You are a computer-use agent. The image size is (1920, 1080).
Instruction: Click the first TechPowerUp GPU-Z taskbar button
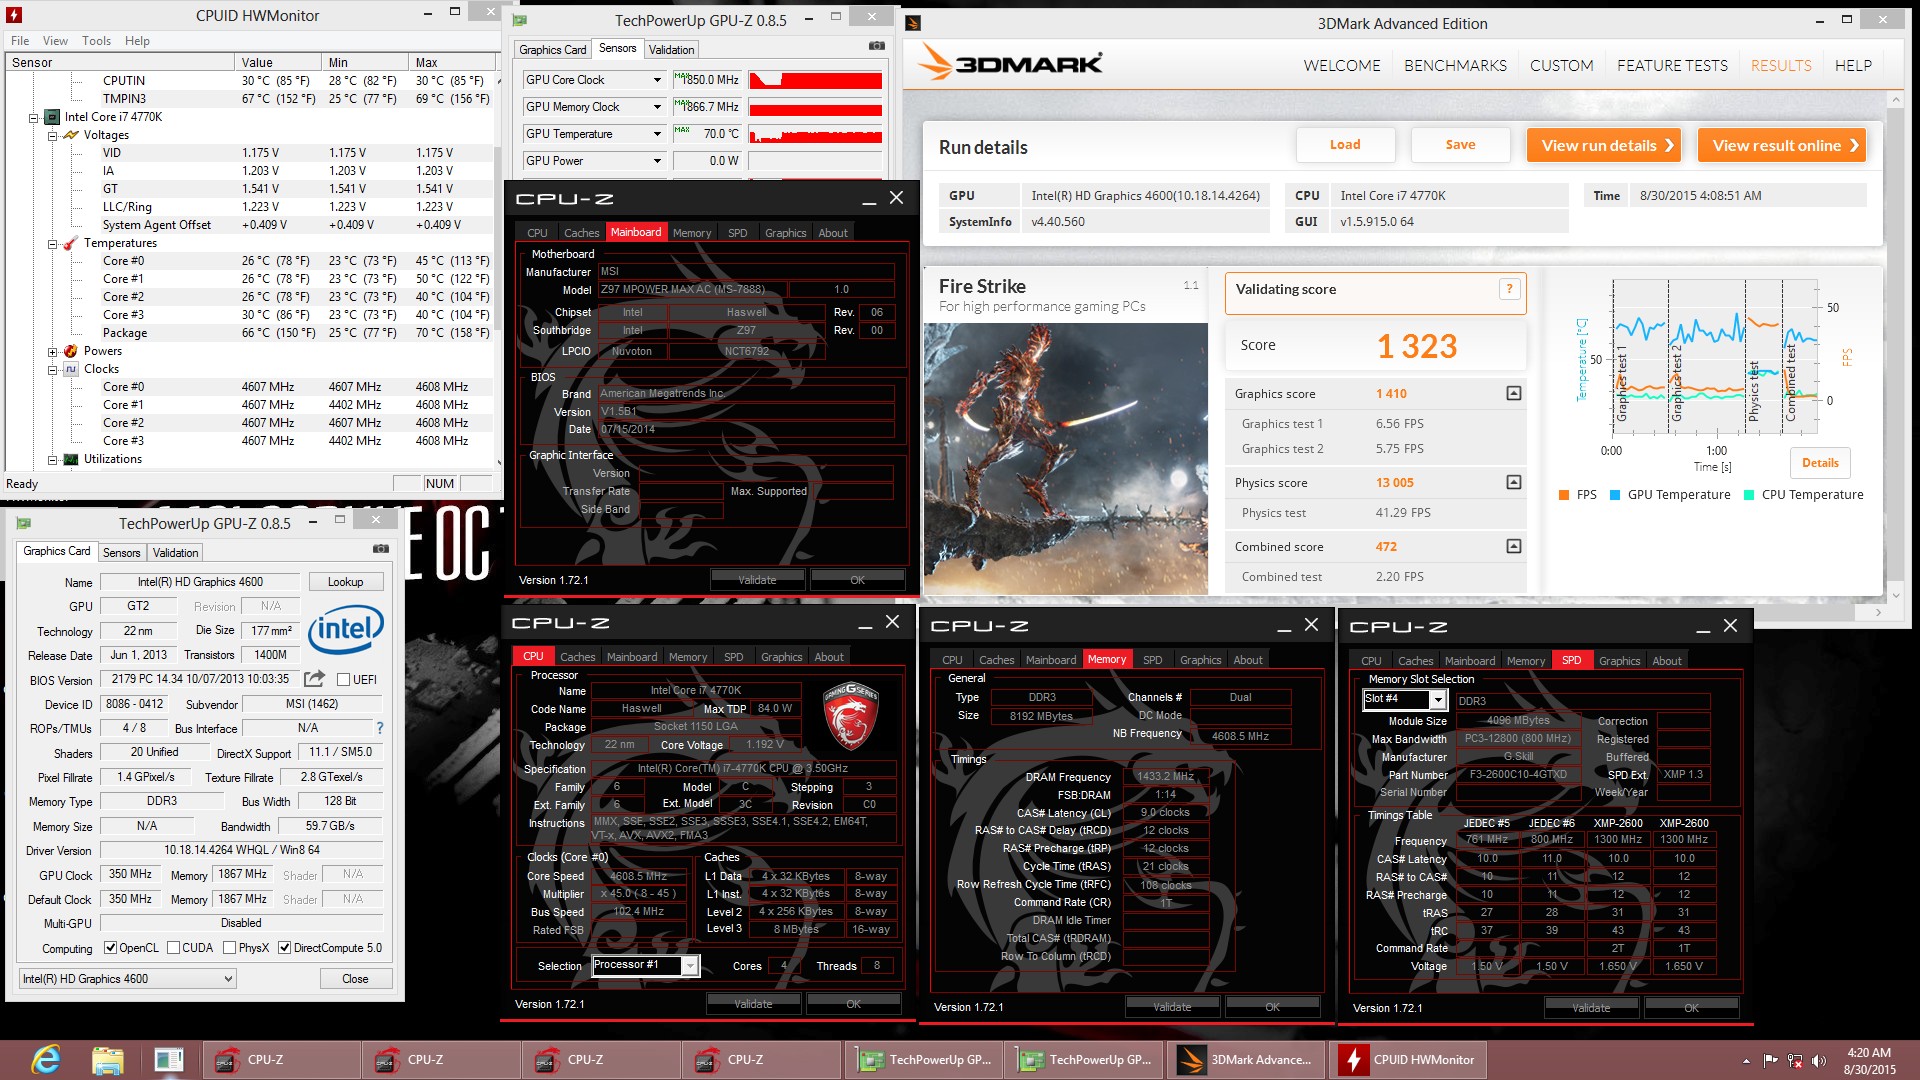click(x=925, y=1060)
